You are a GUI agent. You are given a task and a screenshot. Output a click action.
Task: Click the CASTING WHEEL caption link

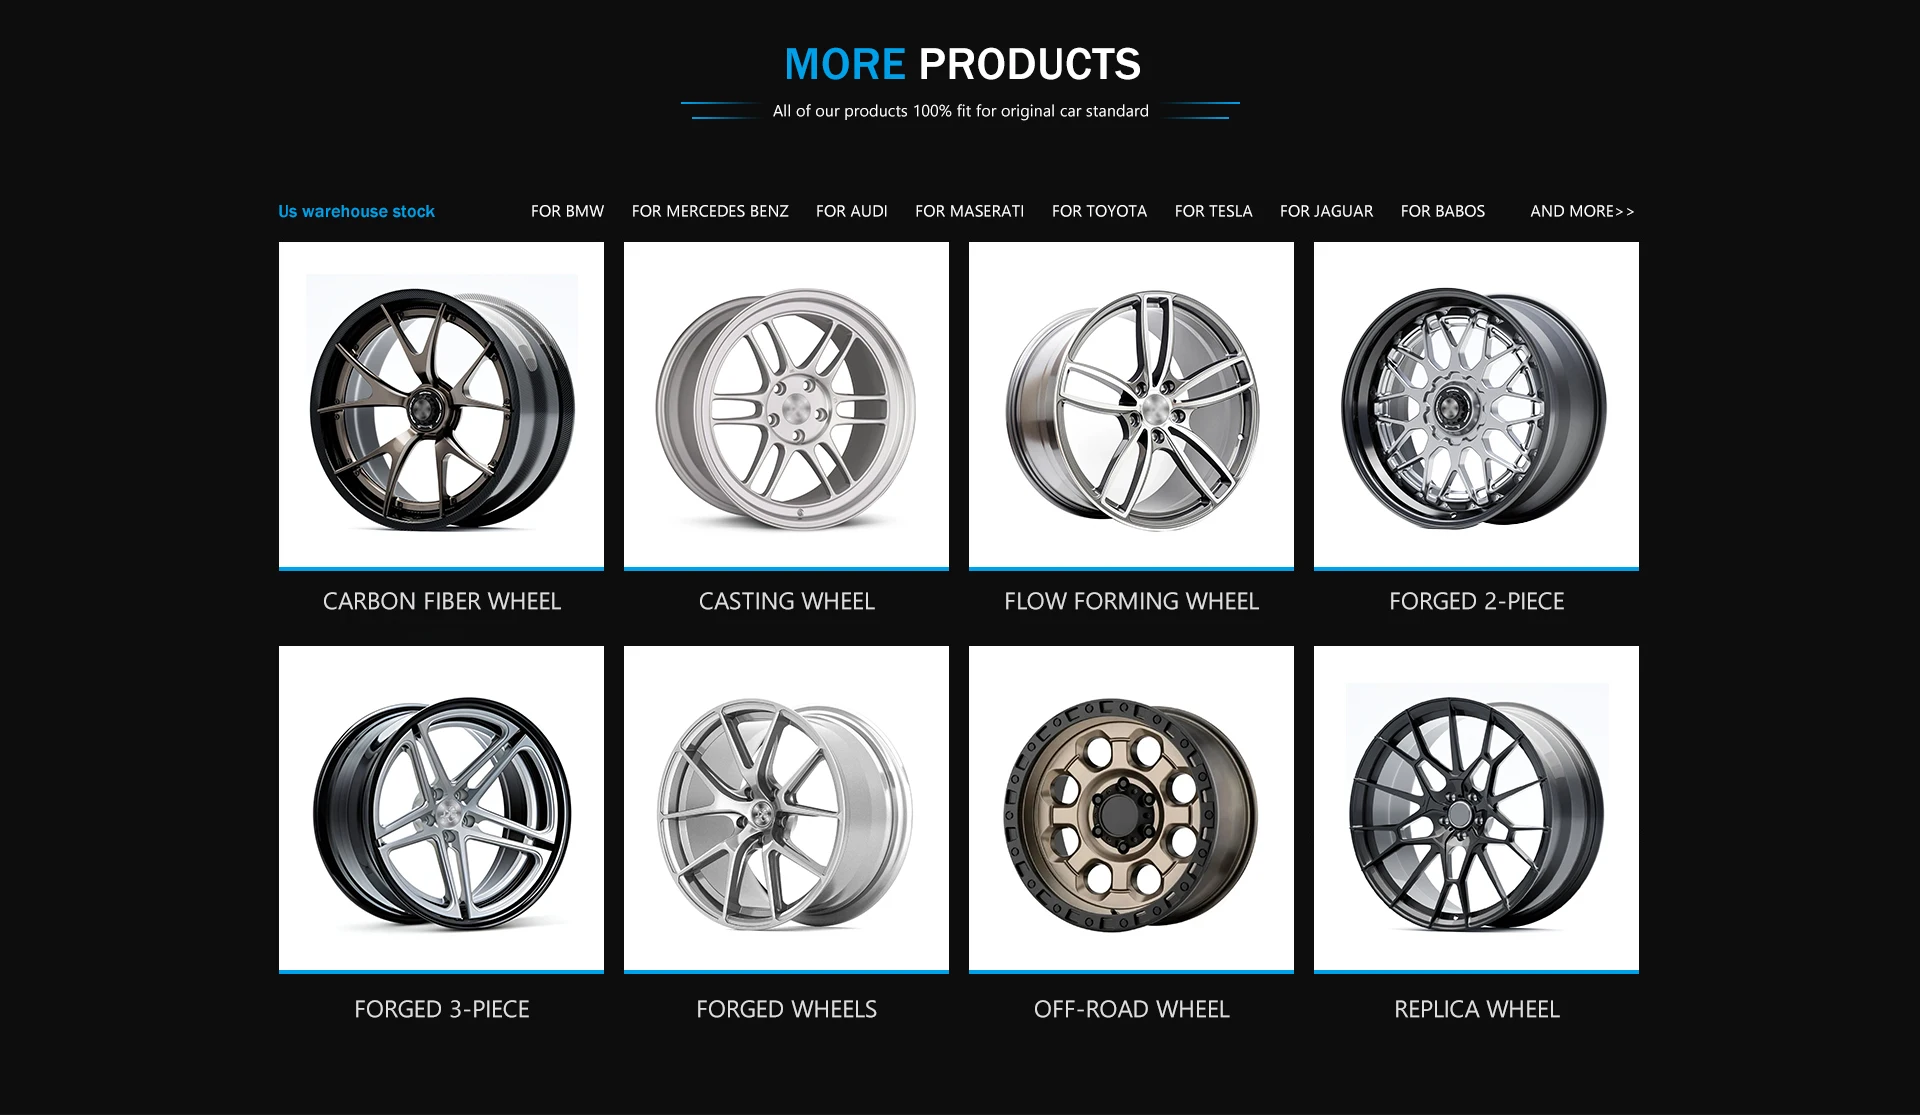786,601
